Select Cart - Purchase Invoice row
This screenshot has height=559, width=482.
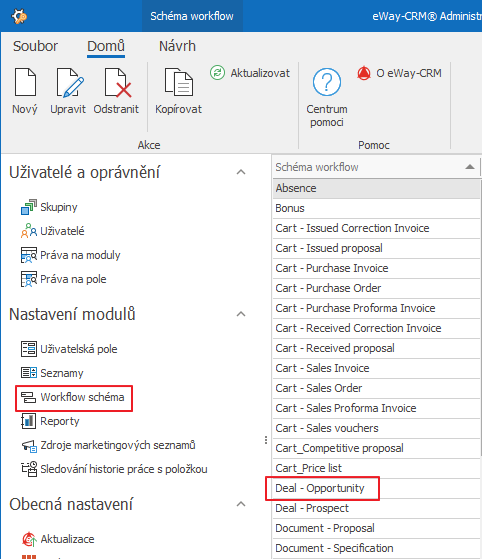click(376, 268)
